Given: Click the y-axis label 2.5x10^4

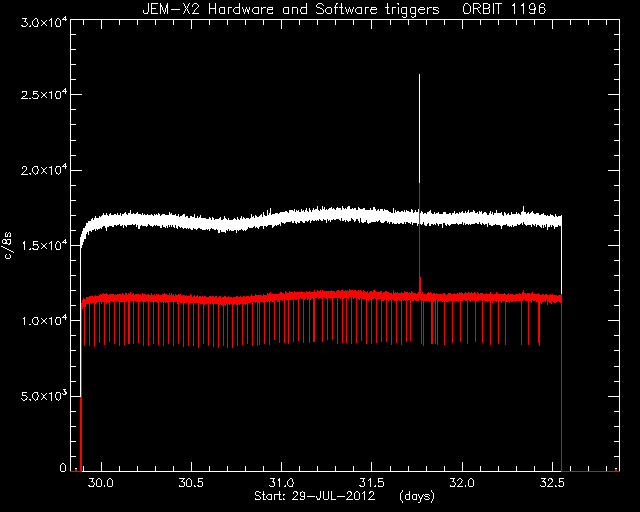Looking at the screenshot, I should 44,95.
